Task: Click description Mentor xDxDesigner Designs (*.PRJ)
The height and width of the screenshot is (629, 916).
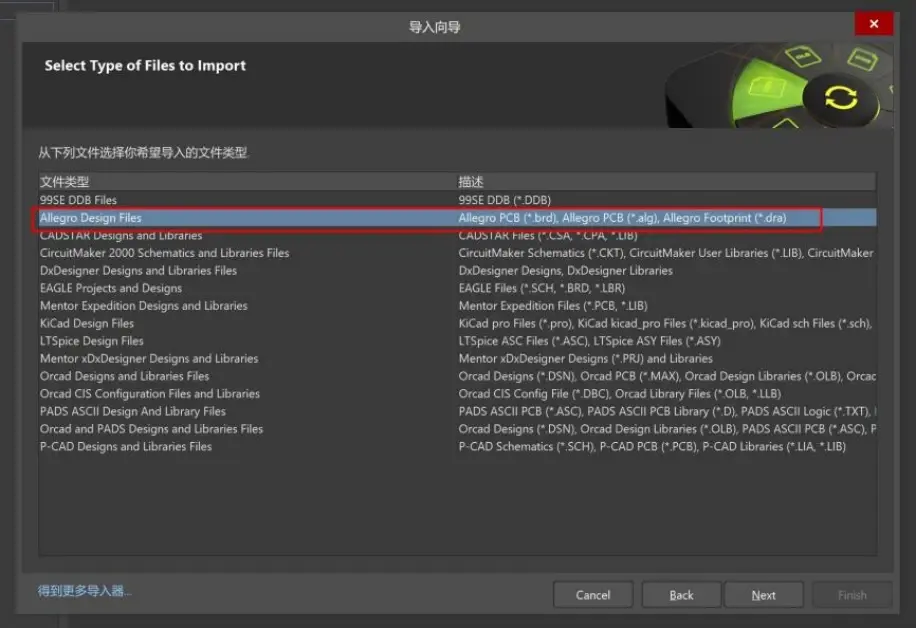Action: (x=585, y=358)
